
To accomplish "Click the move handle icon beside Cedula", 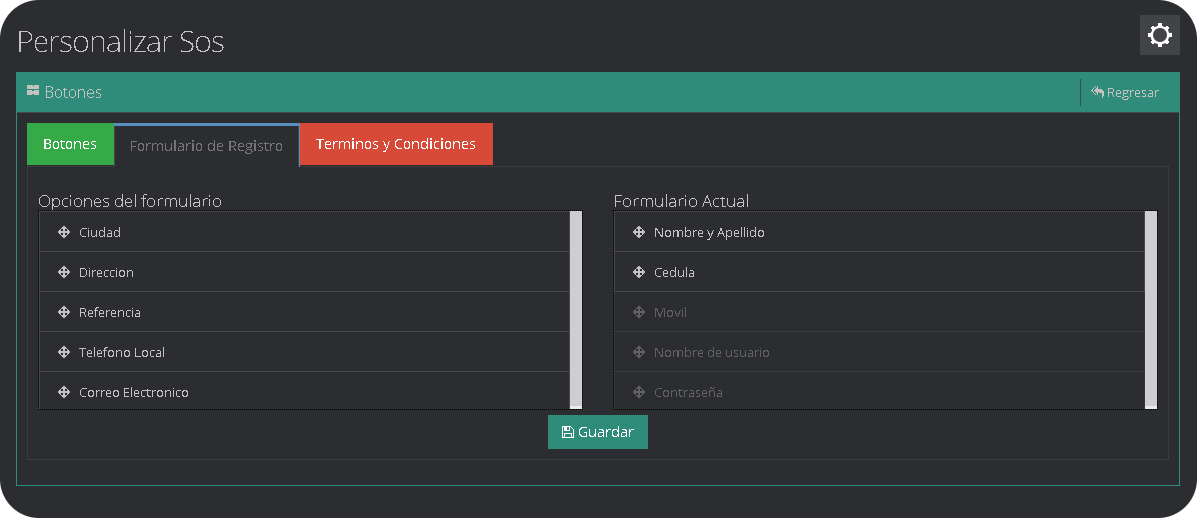I will (x=639, y=272).
